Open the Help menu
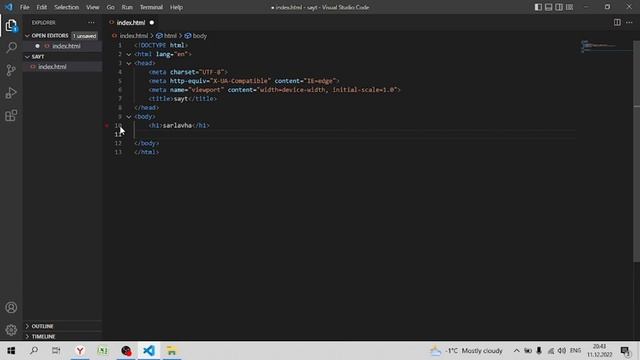 pos(176,7)
